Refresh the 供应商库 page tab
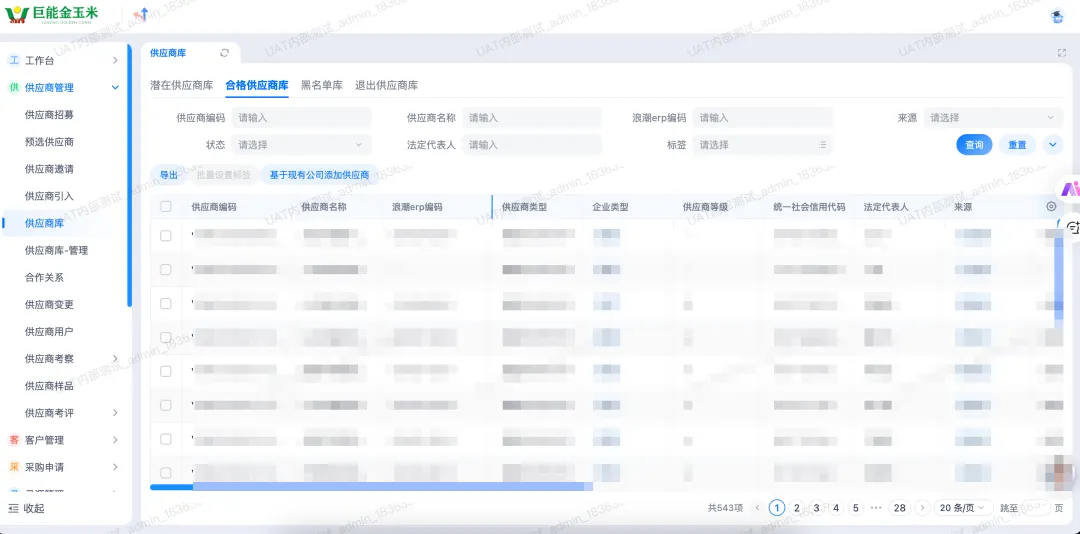1080x534 pixels. [x=225, y=53]
